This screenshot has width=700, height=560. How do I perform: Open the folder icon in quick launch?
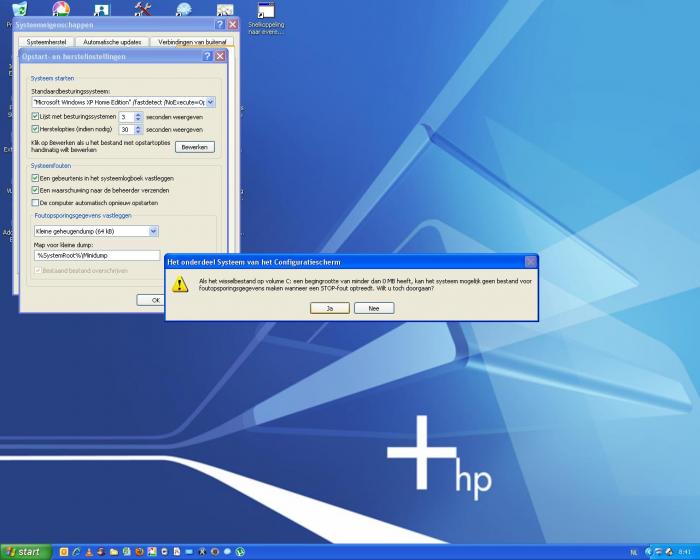click(x=114, y=552)
